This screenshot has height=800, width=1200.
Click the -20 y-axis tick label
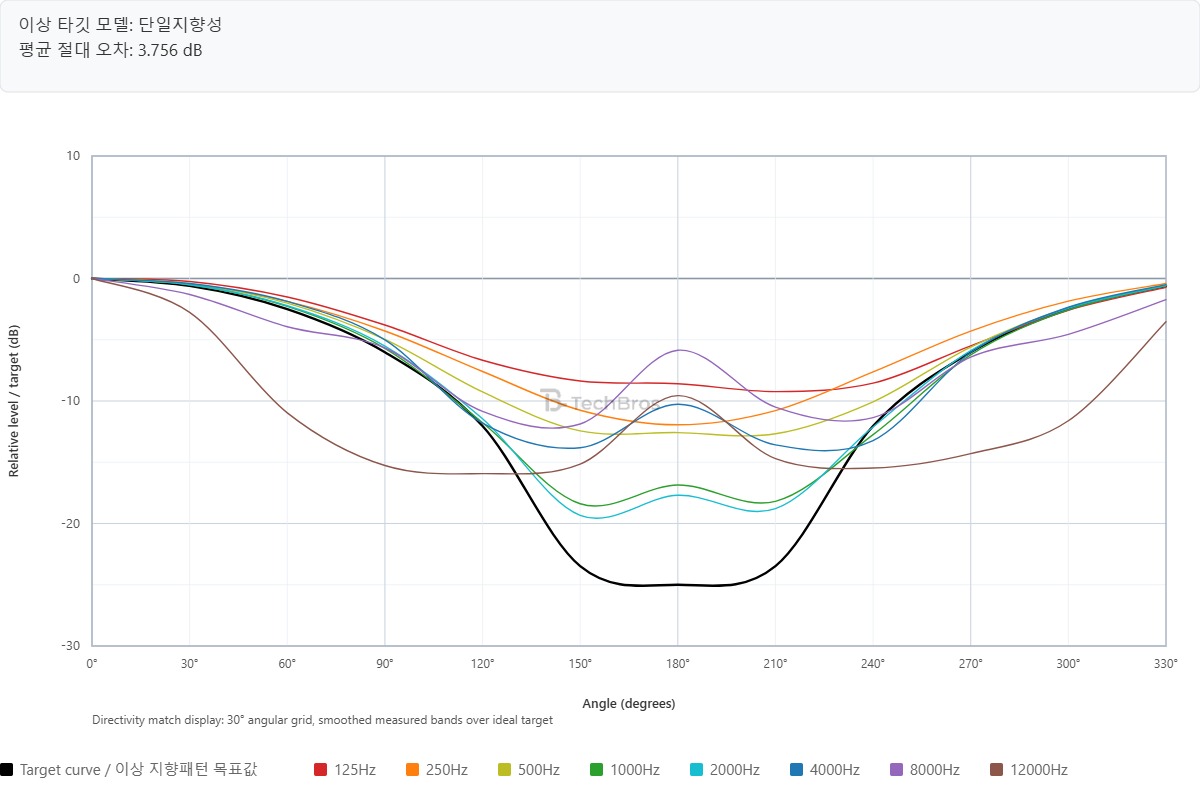73,524
